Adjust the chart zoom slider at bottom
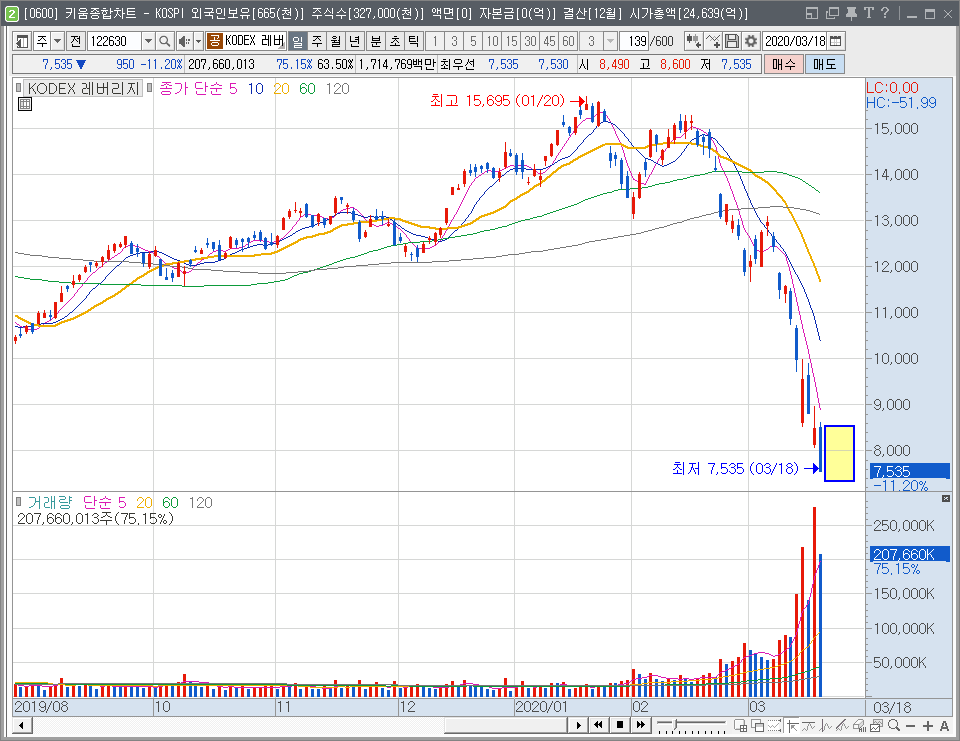This screenshot has width=960, height=741. point(690,726)
